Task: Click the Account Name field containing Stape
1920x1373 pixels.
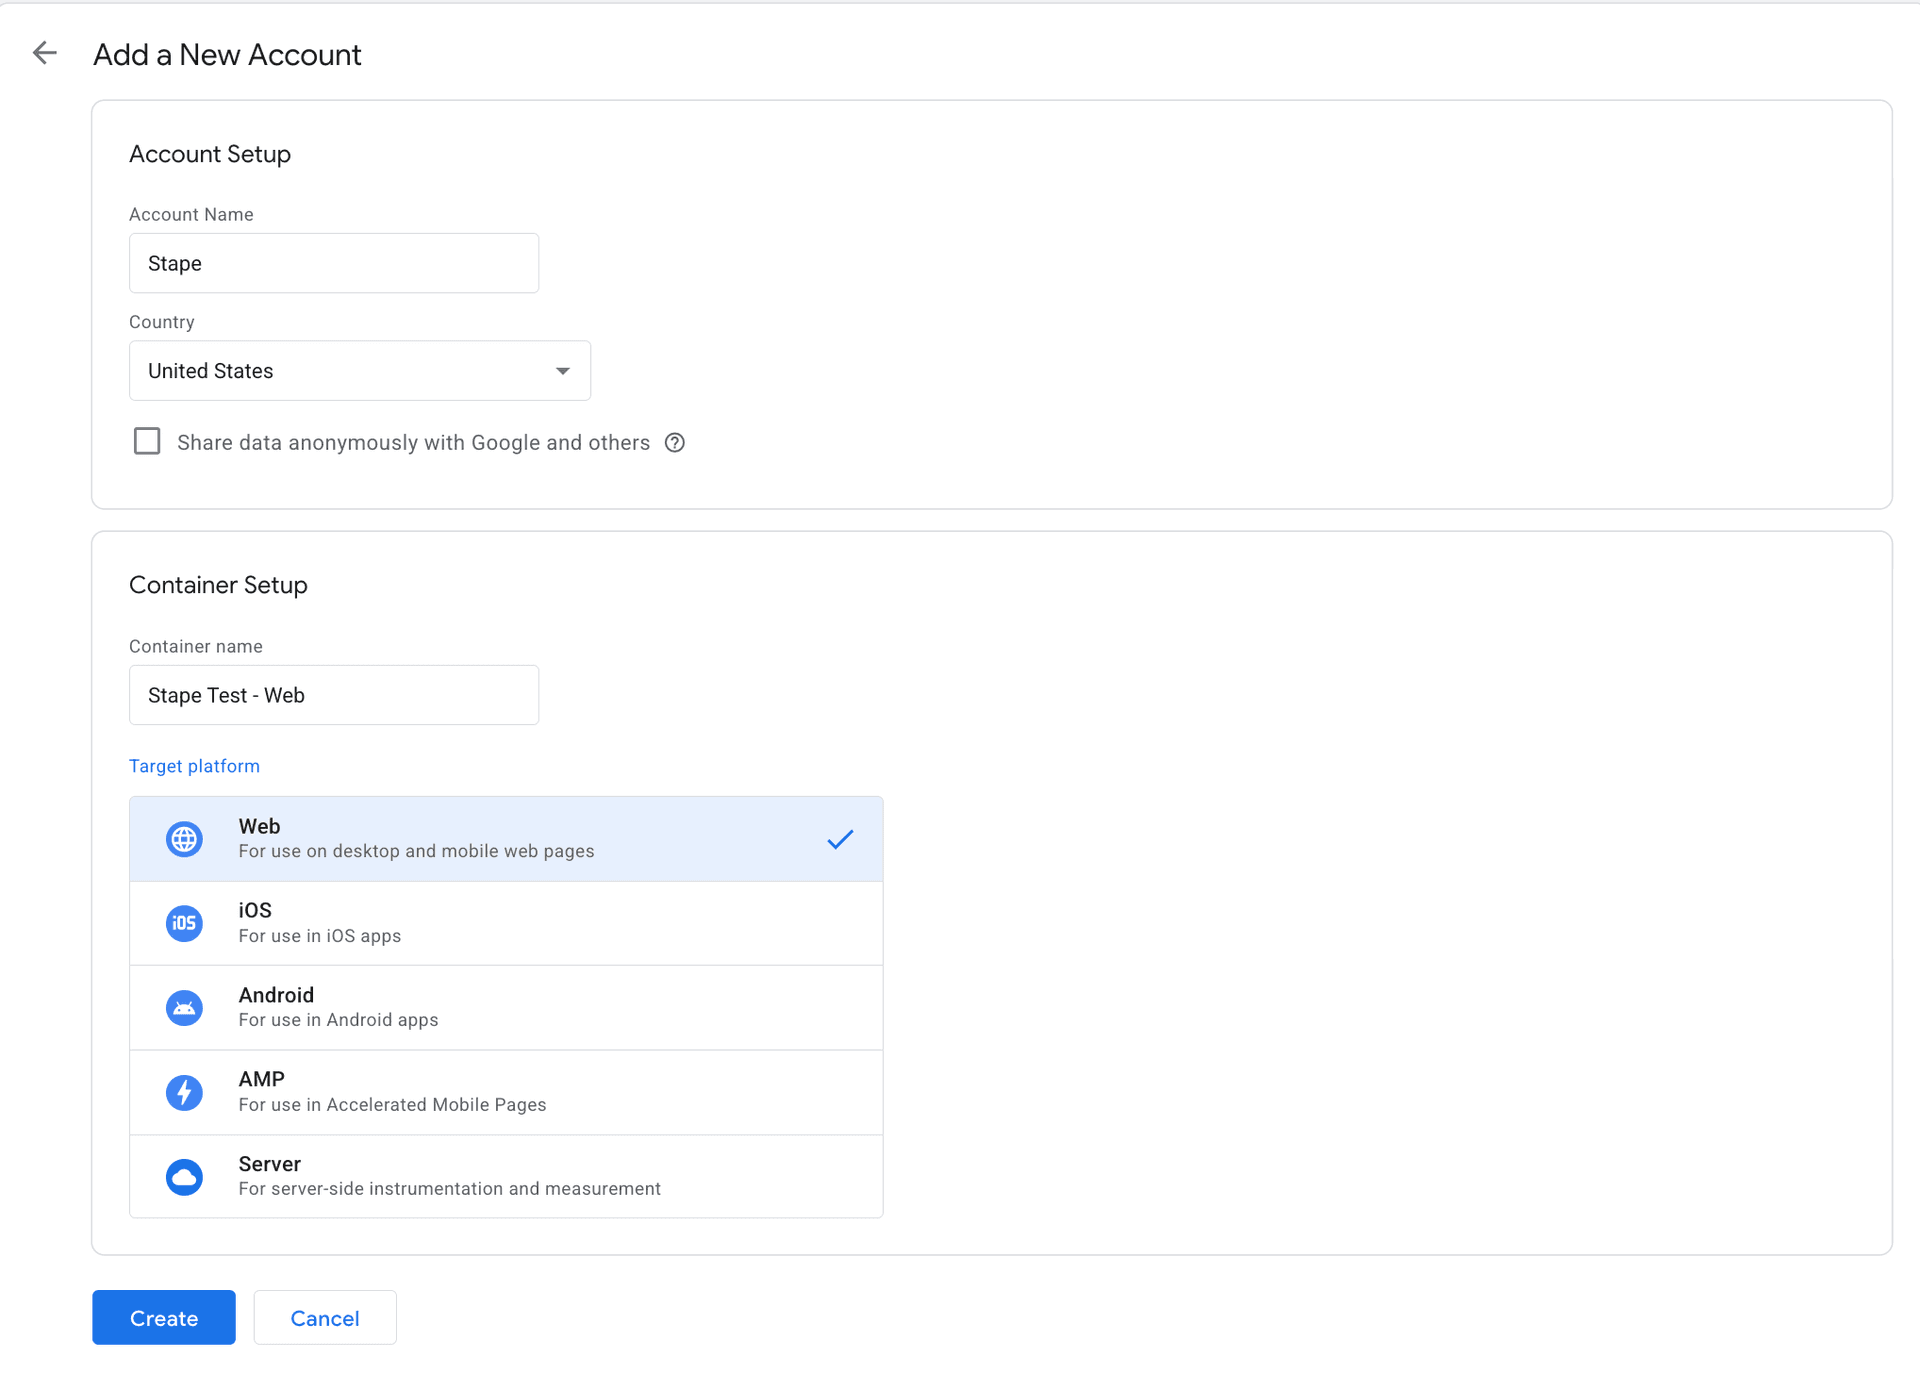Action: (333, 263)
